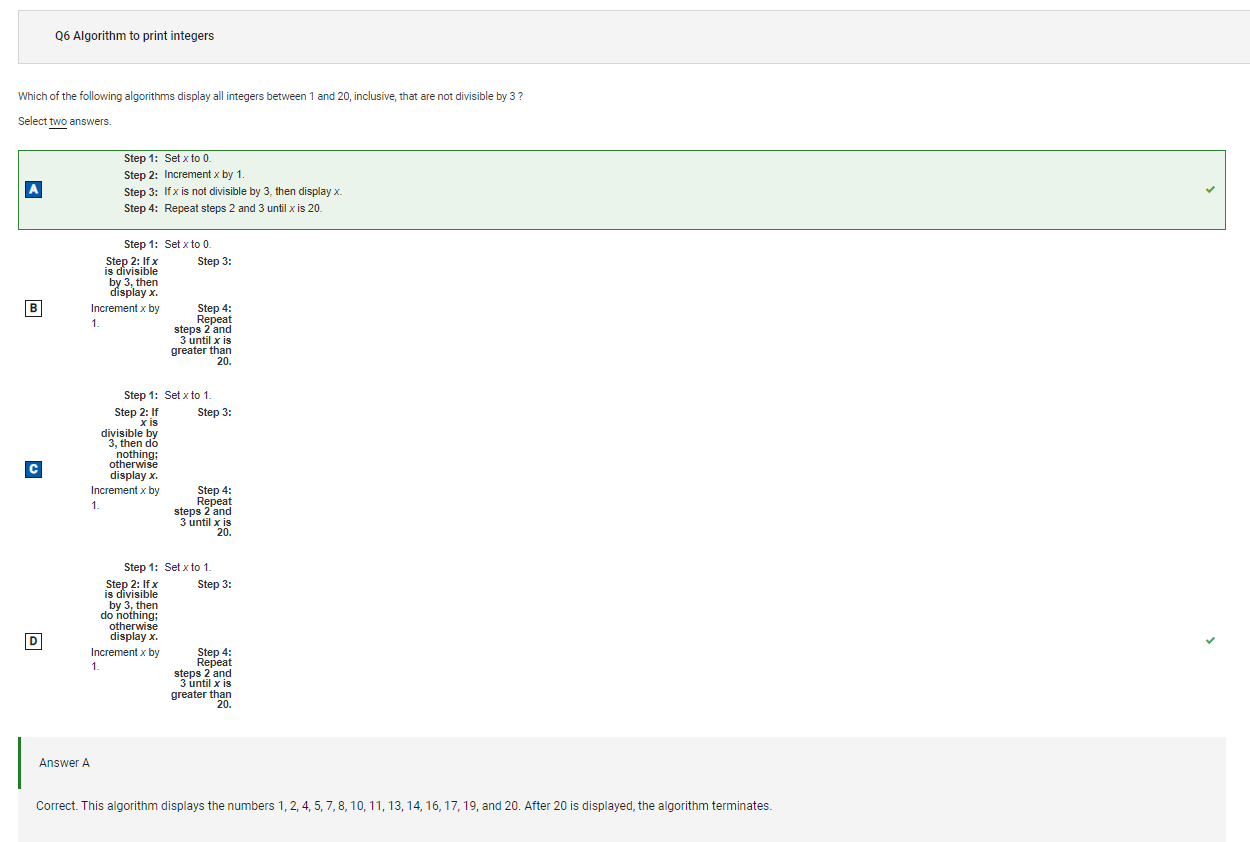Click the 'Correct. This algorithm displays' explanation
Viewport: 1250px width, 842px height.
404,806
